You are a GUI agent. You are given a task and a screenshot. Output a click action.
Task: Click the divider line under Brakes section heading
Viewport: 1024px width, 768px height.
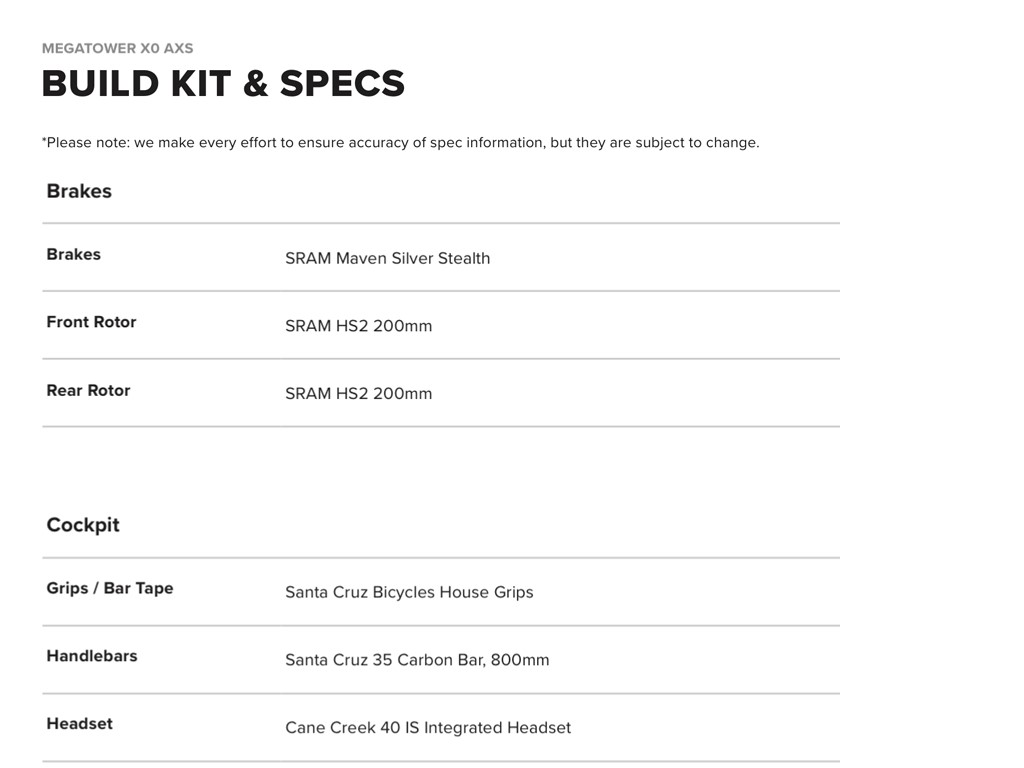[x=440, y=223]
